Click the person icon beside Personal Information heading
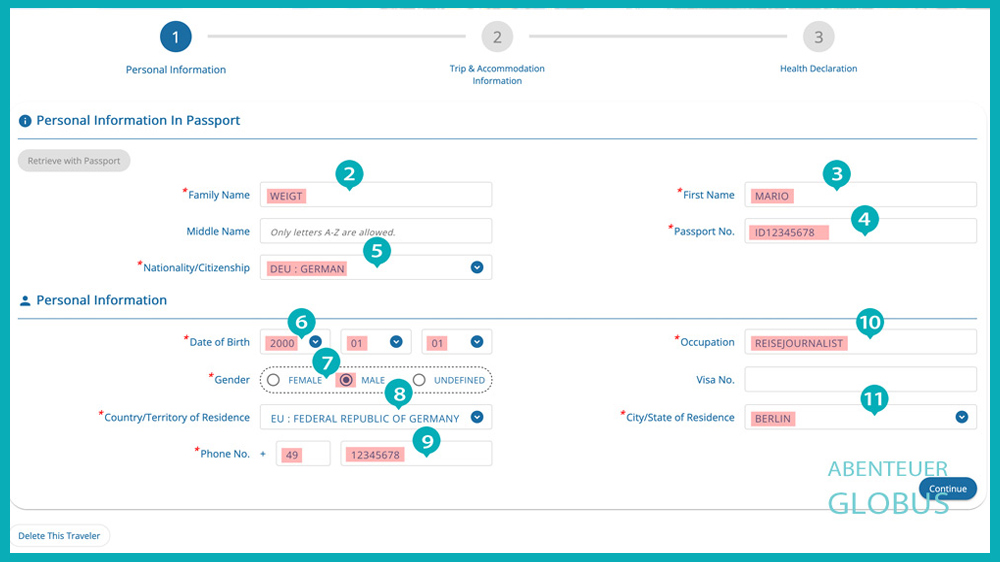 pos(25,301)
